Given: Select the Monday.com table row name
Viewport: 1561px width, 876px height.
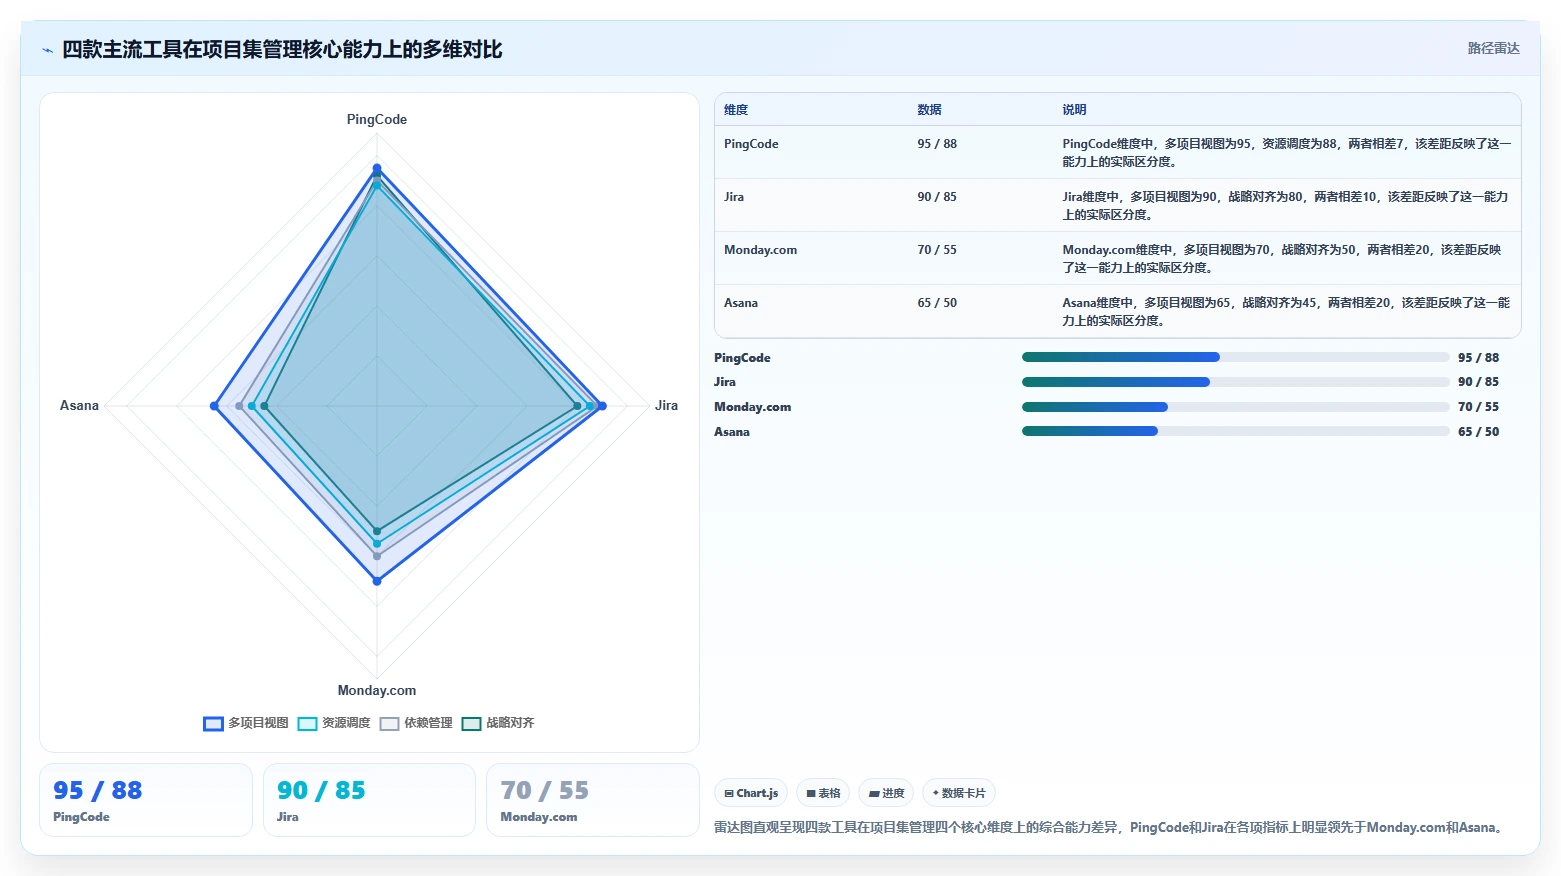Looking at the screenshot, I should click(x=760, y=250).
